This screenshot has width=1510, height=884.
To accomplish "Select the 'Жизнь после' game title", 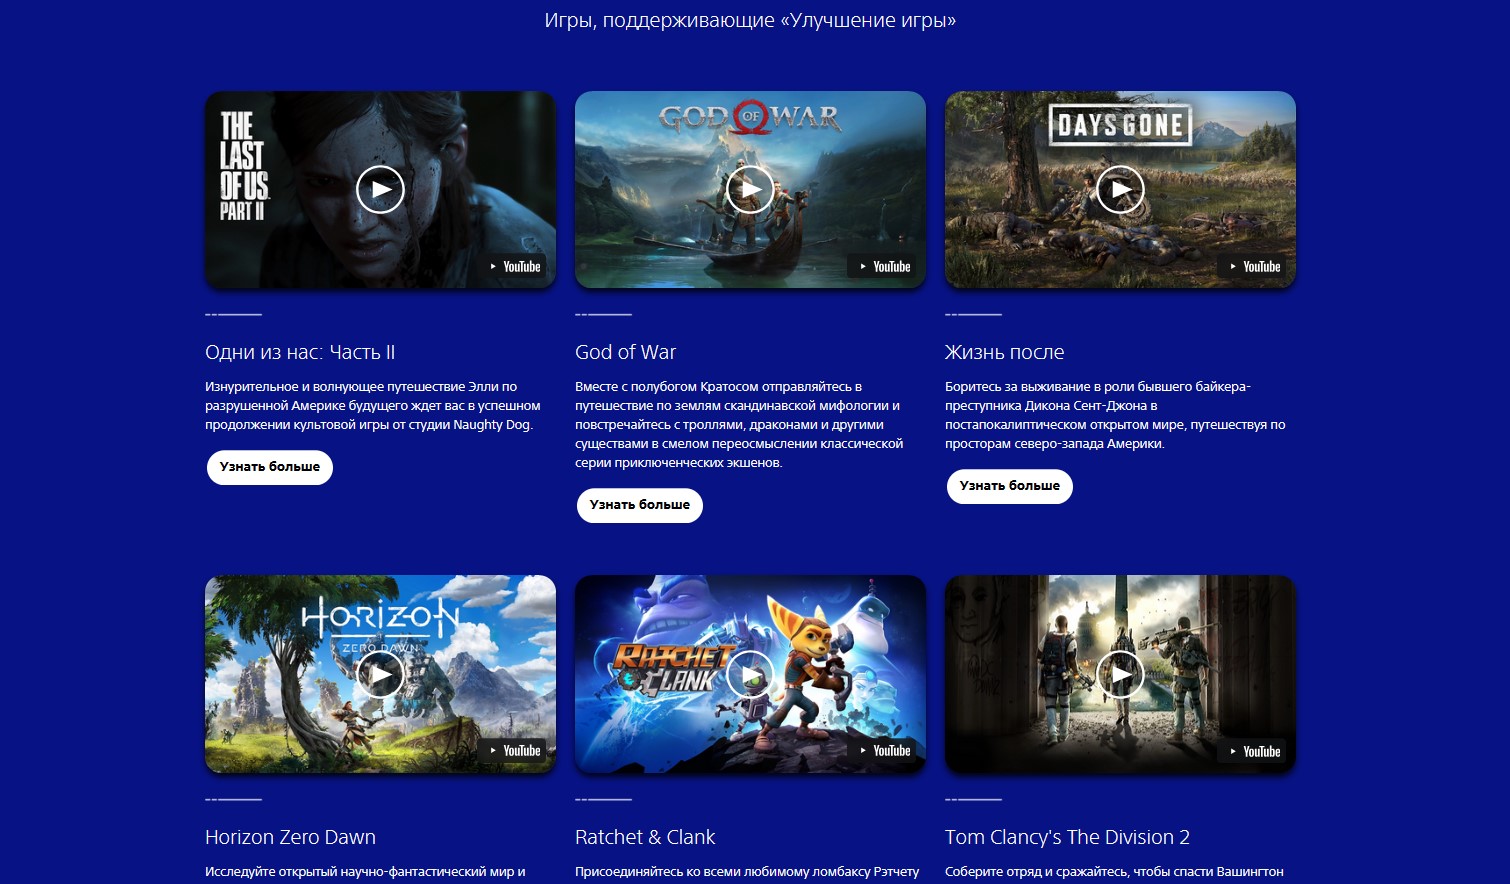I will click(1005, 352).
